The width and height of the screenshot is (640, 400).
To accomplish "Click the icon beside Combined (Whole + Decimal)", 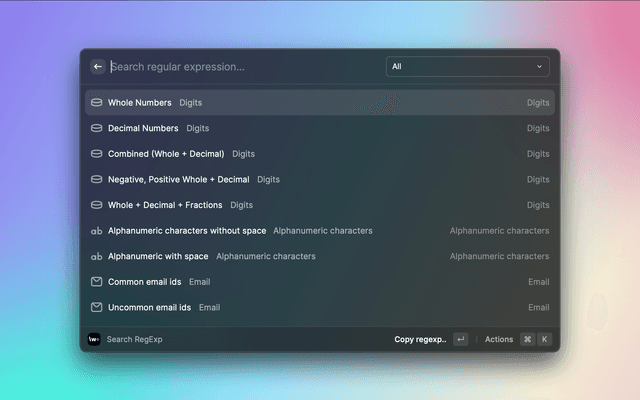I will pos(97,154).
